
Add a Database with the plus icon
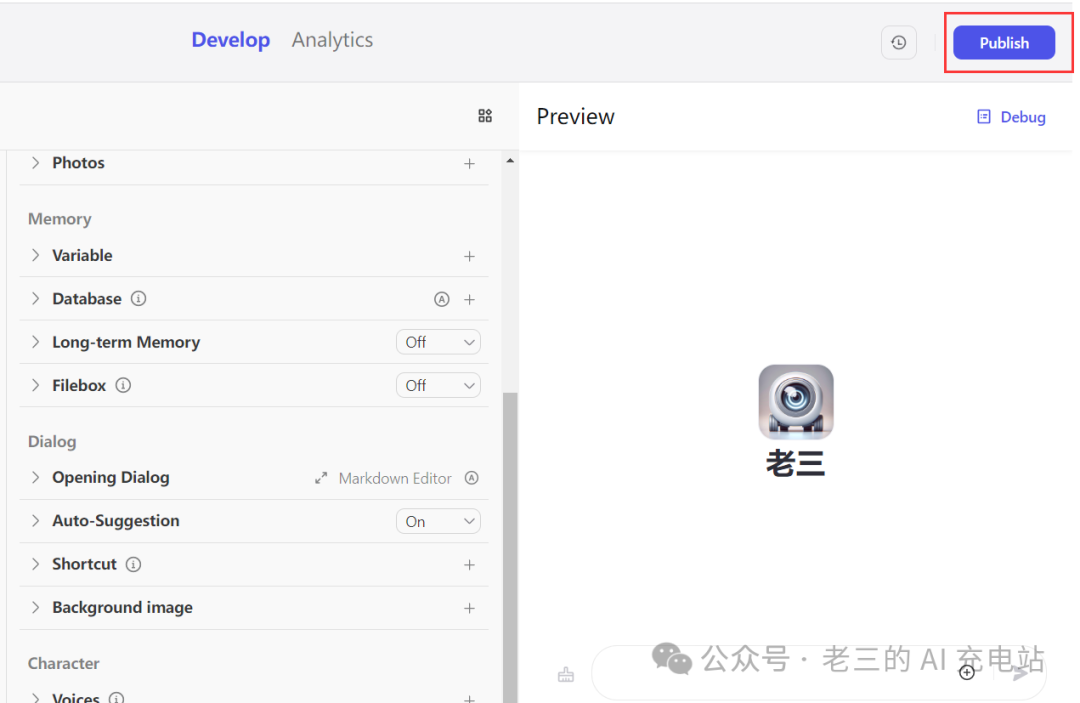(x=469, y=300)
